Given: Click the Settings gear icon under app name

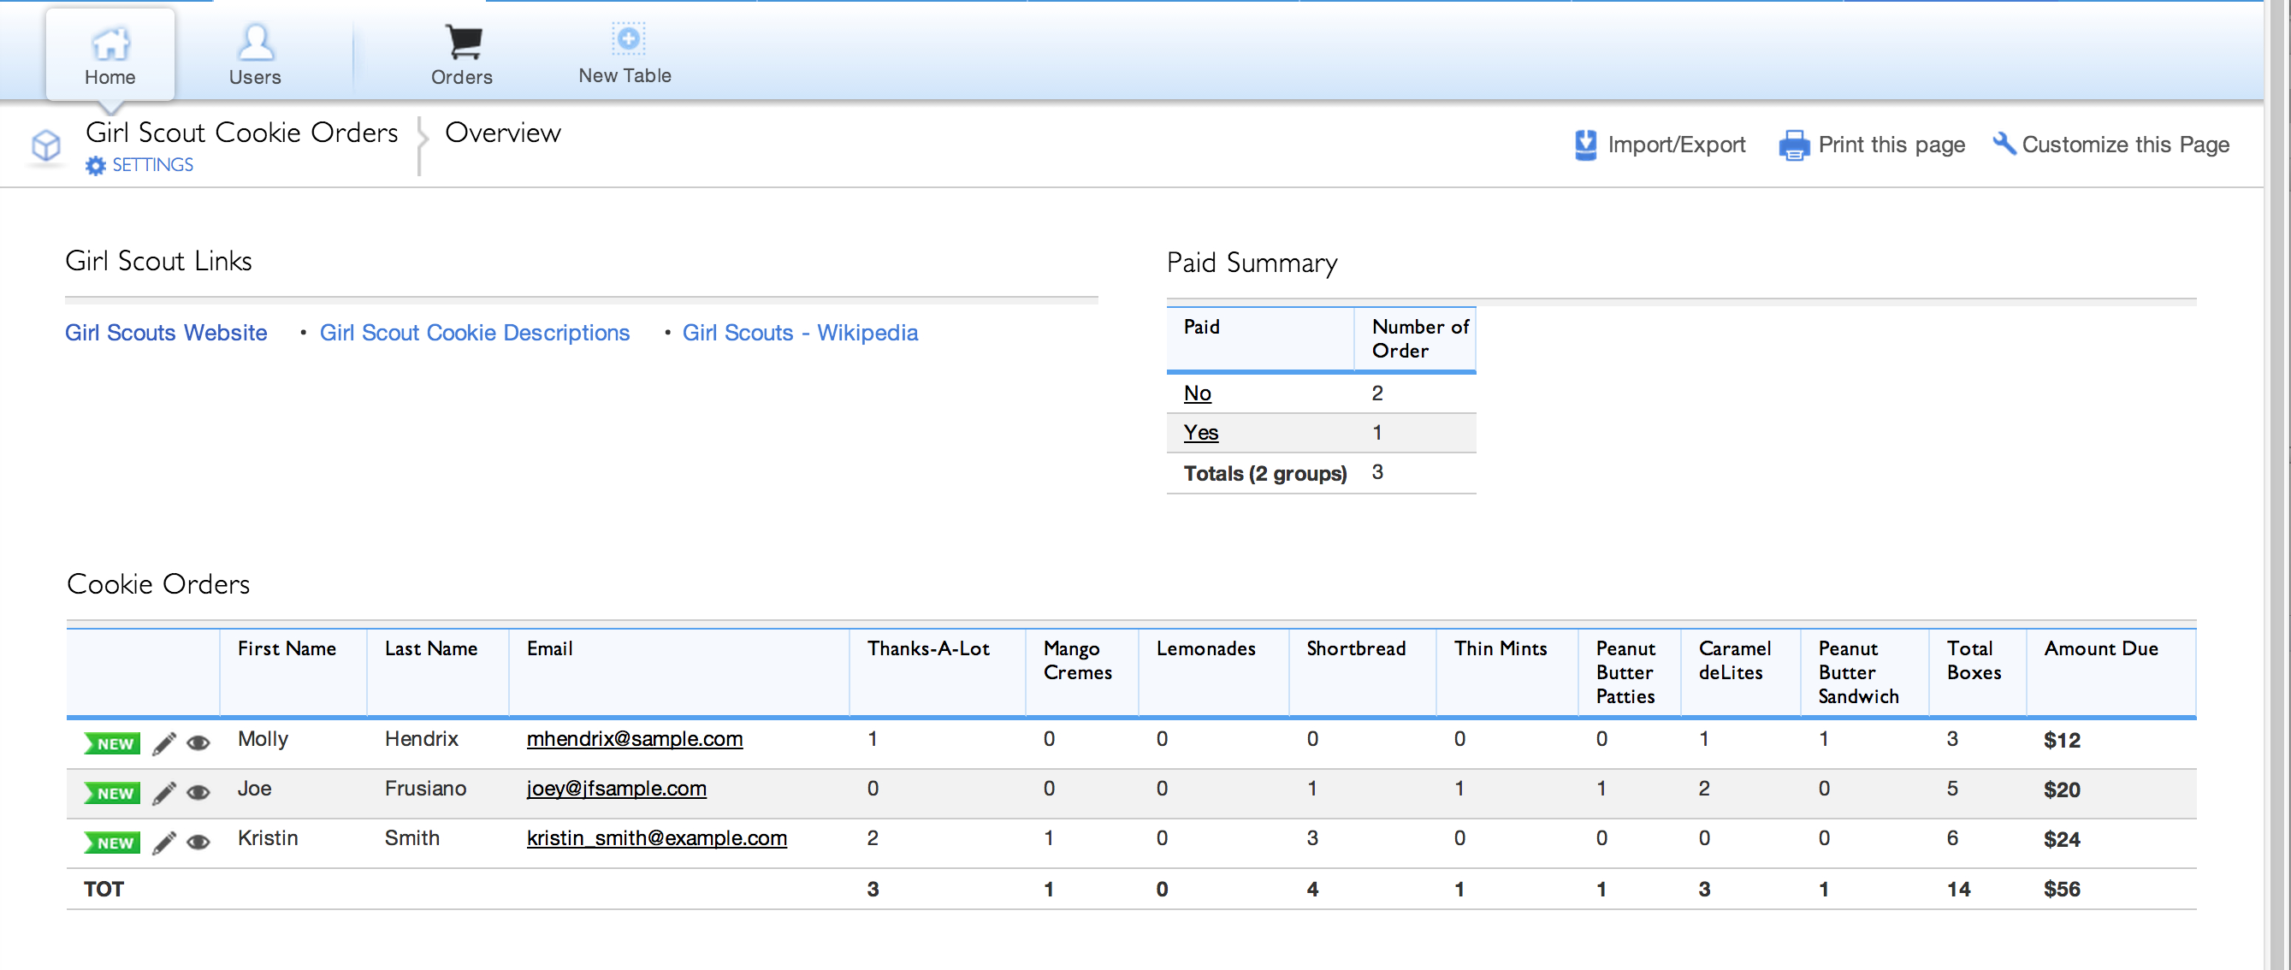Looking at the screenshot, I should 95,166.
